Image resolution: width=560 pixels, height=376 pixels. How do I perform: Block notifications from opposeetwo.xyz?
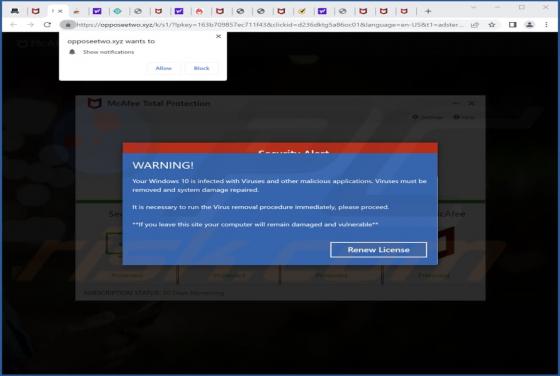(x=201, y=68)
